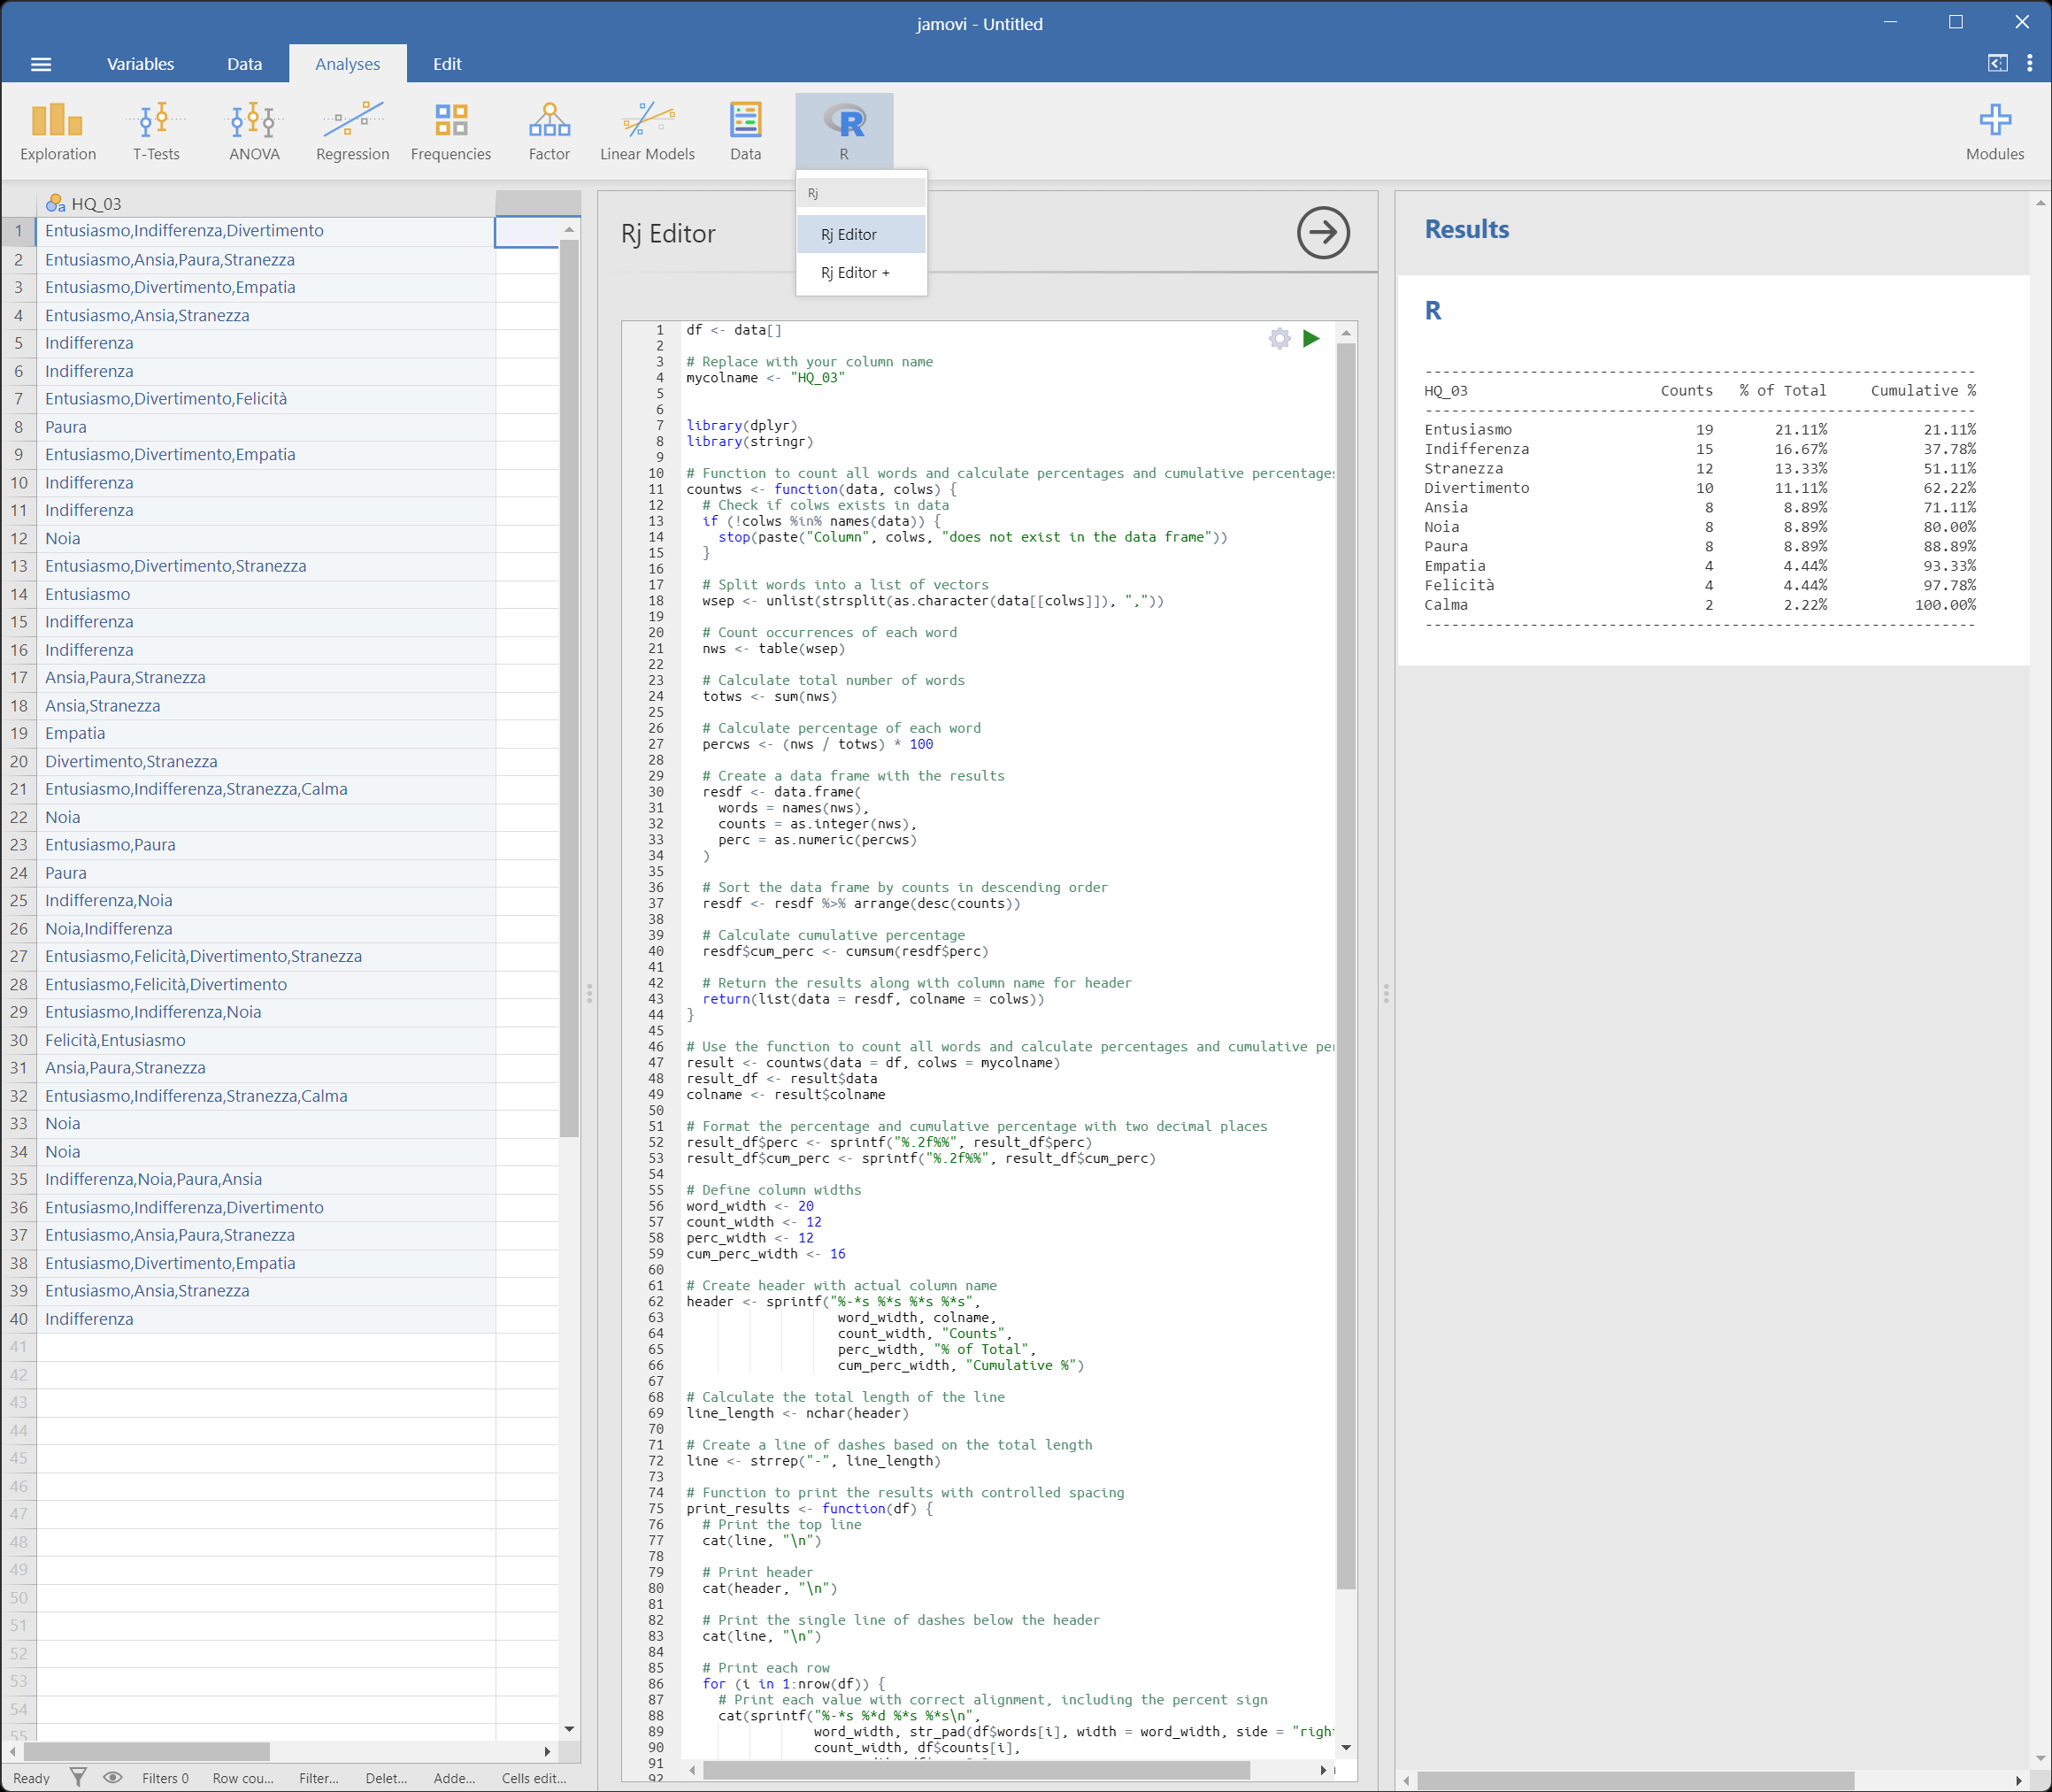Open the Linear Models menu
Image resolution: width=2052 pixels, height=1792 pixels.
647,130
